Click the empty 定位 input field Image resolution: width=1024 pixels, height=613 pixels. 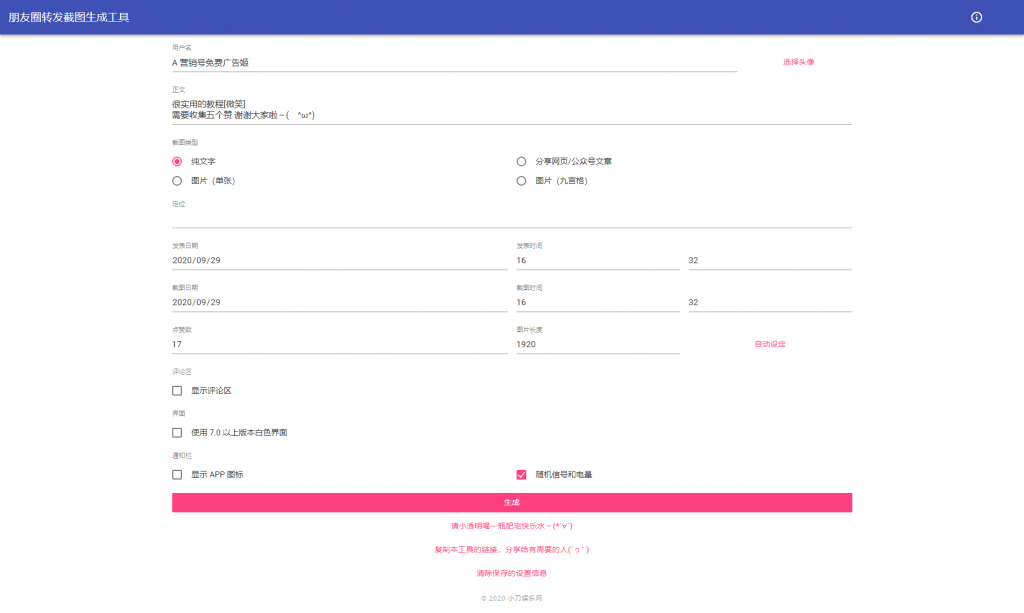point(511,218)
